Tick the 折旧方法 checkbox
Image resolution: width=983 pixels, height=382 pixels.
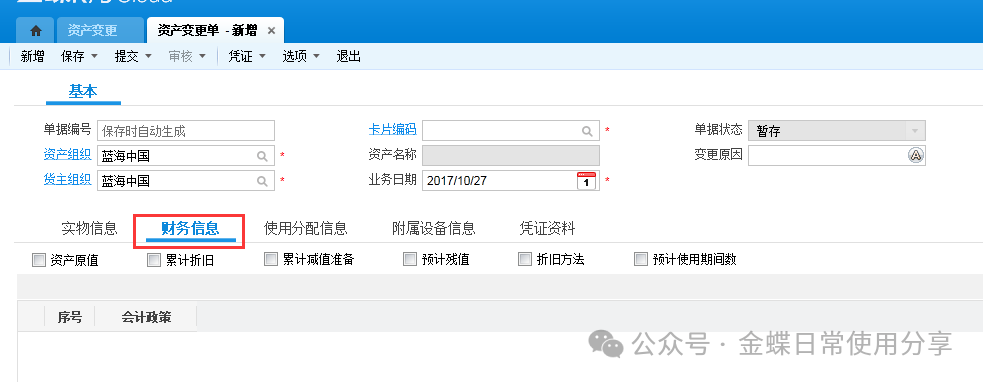click(x=525, y=259)
